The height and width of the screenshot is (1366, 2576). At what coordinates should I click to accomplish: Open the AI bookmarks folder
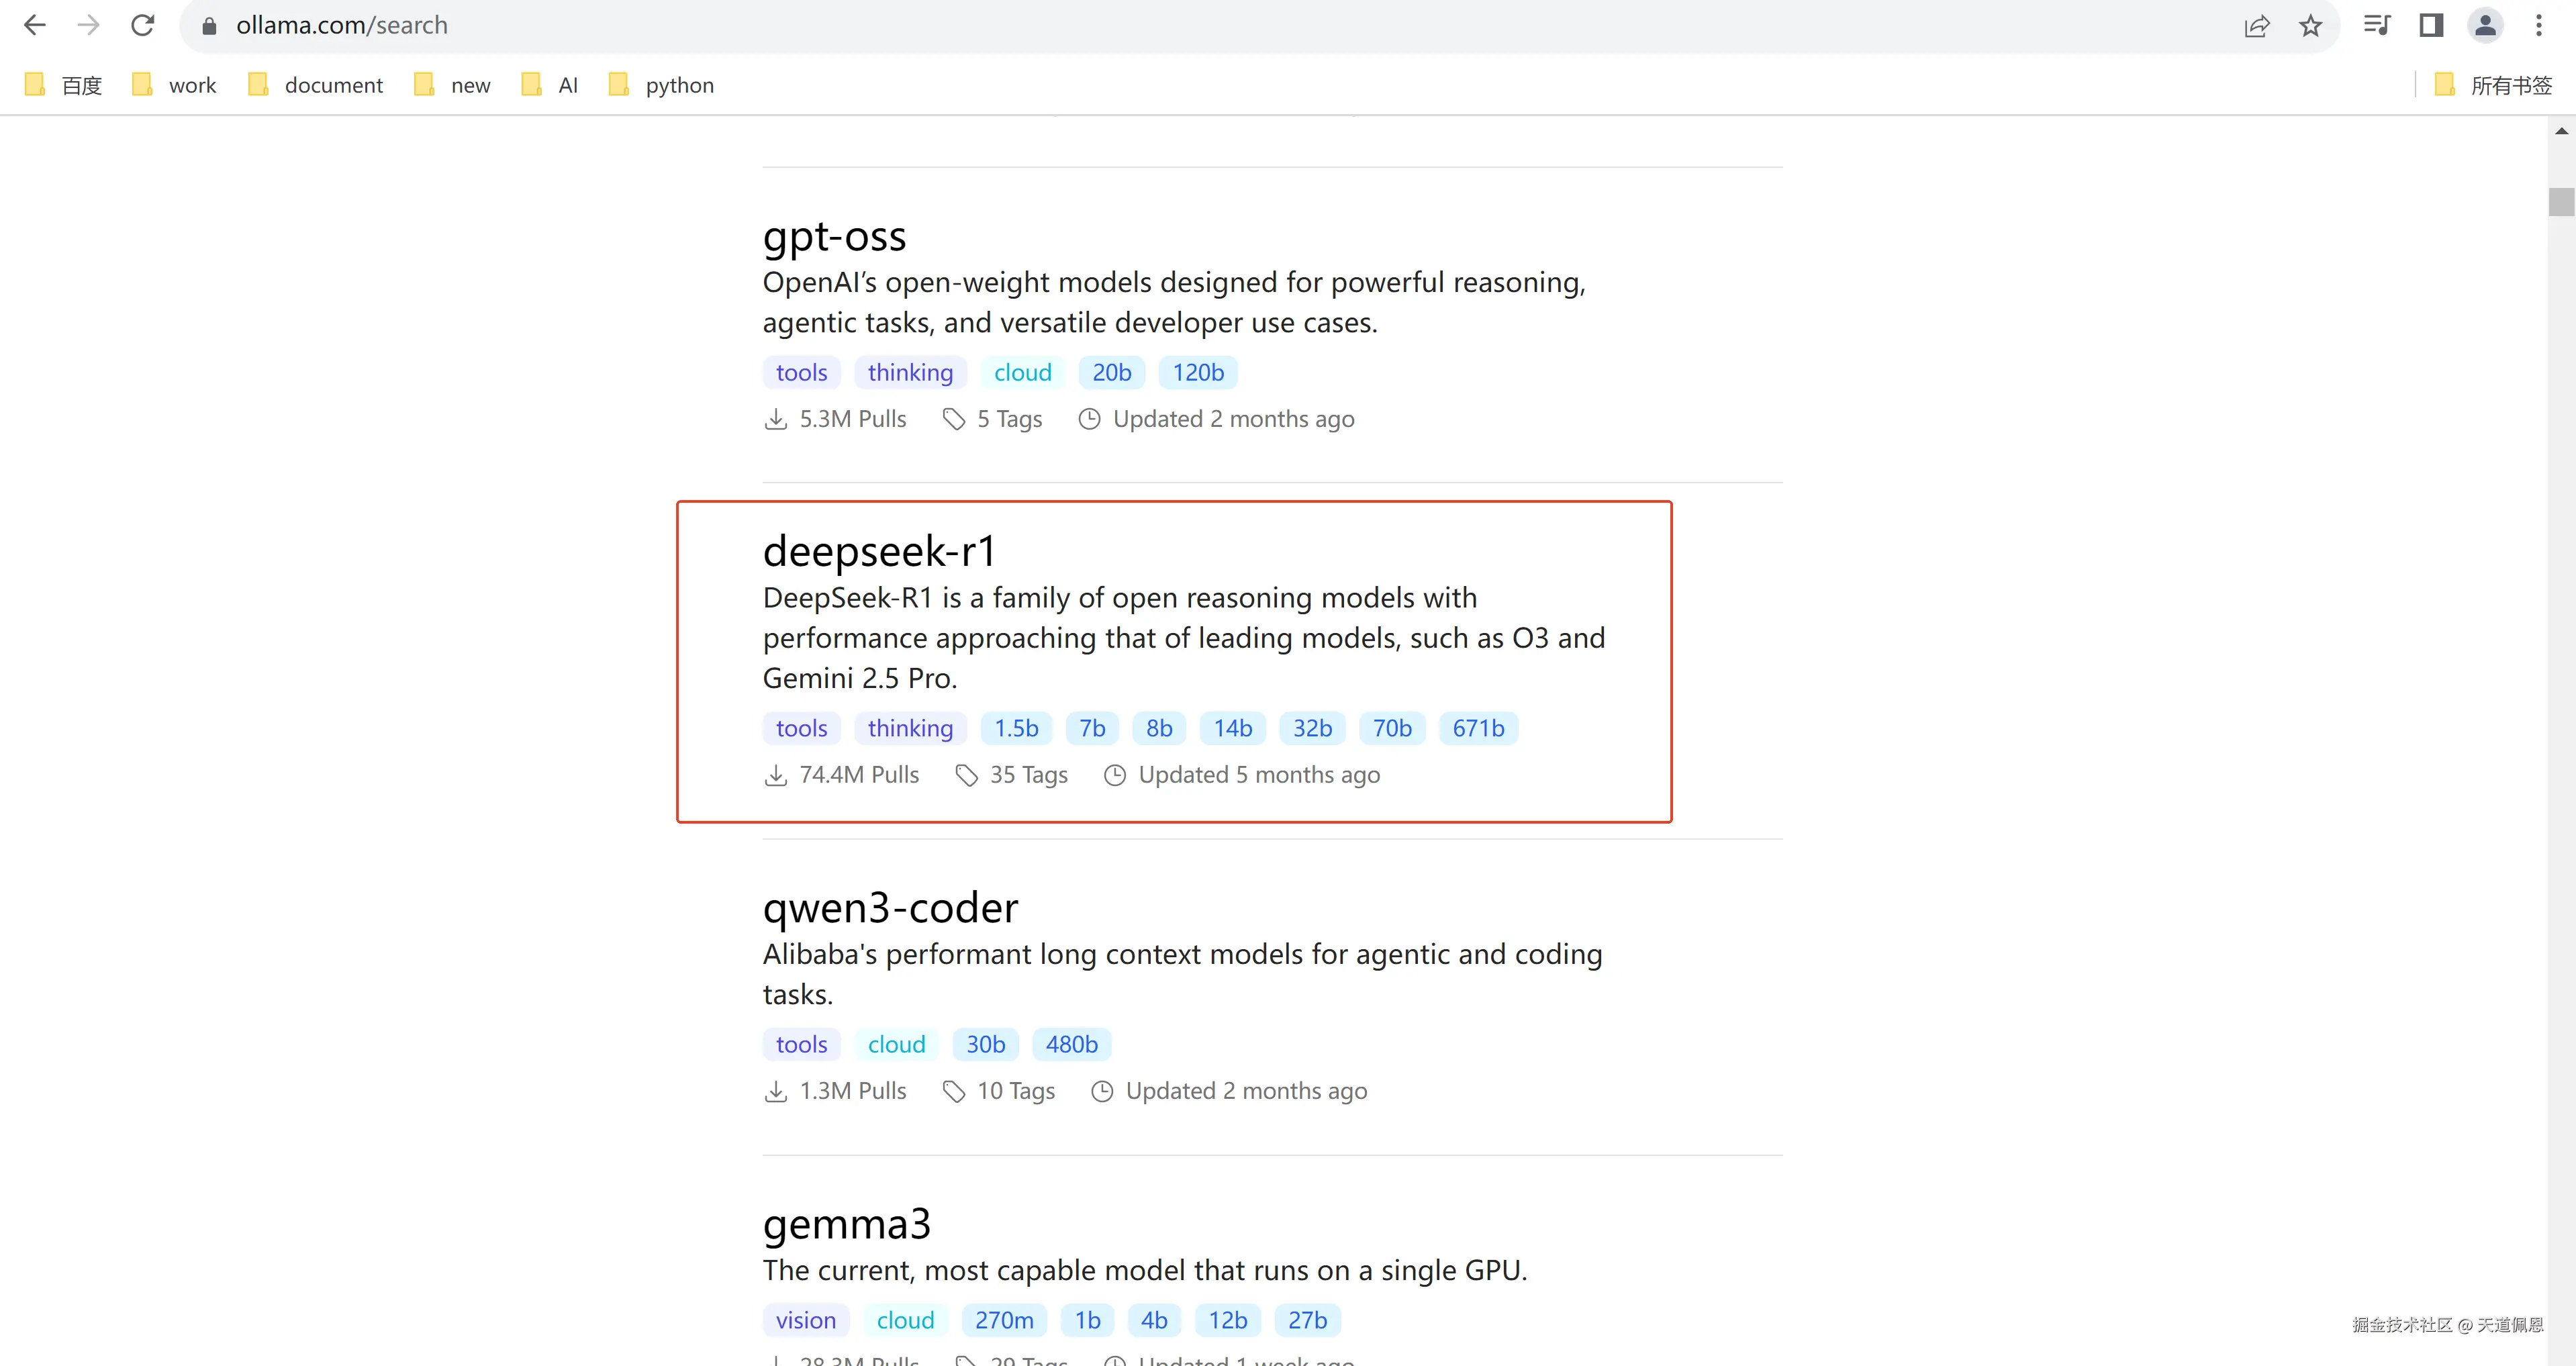tap(551, 85)
